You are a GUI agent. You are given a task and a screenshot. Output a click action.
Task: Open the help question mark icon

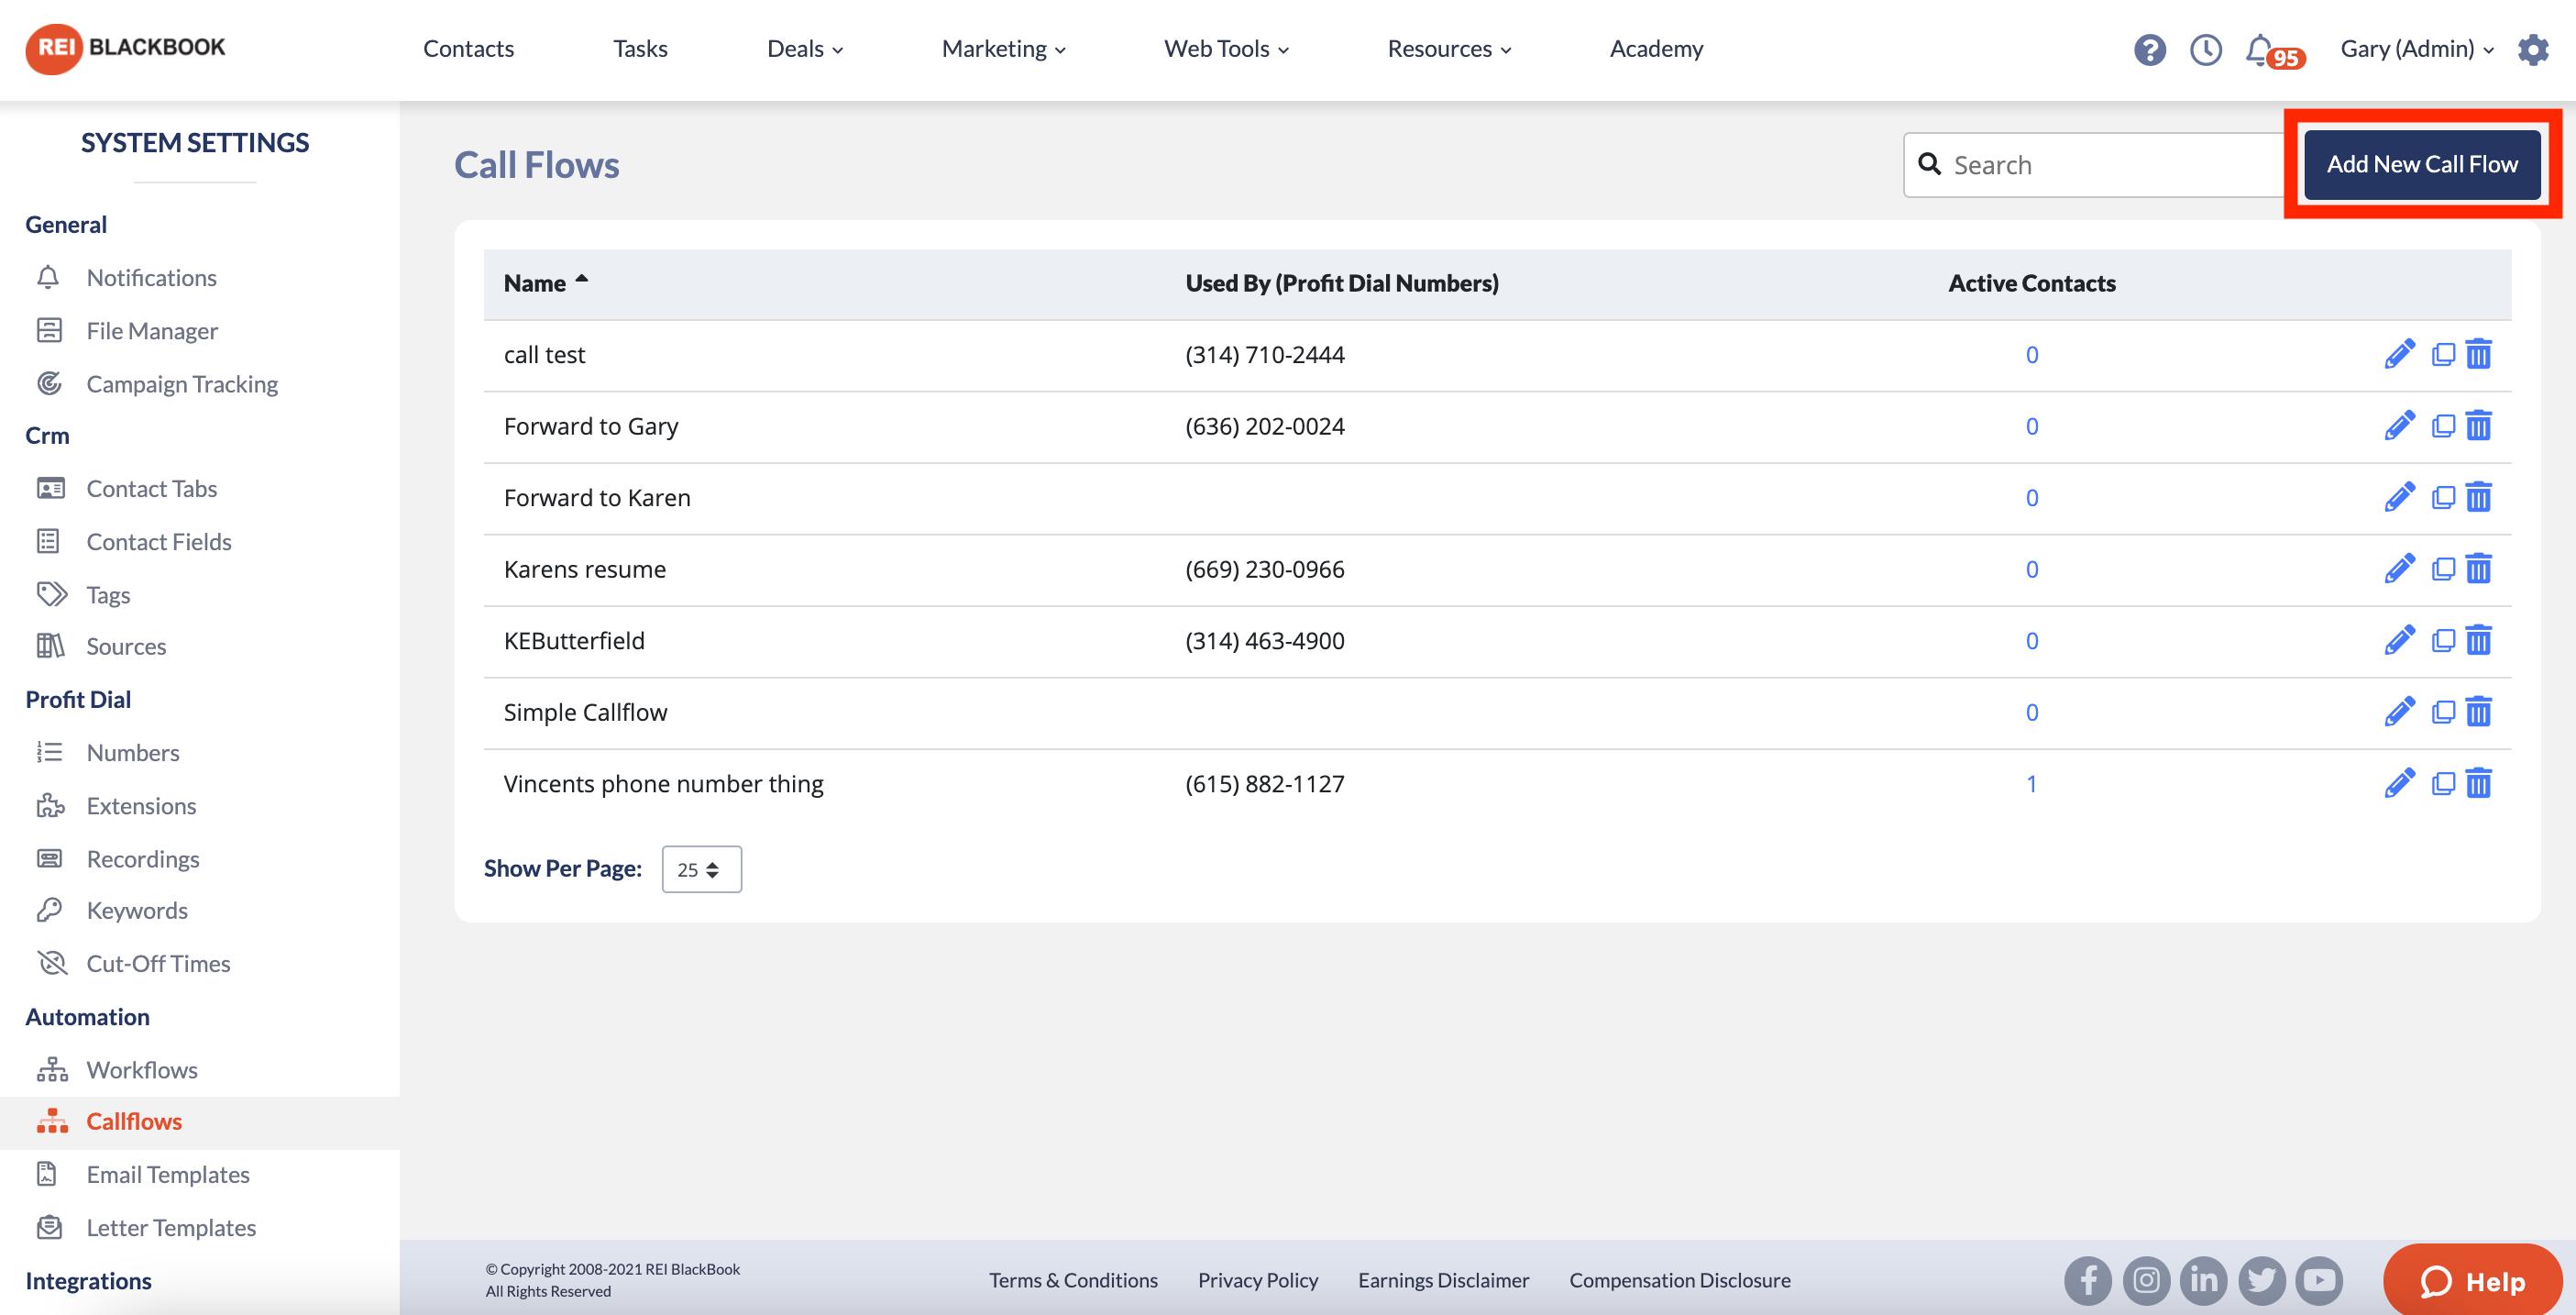[x=2149, y=49]
